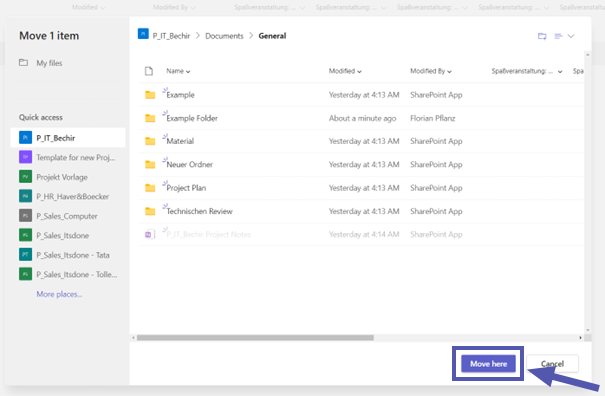Open the Project Plan folder name
This screenshot has width=605, height=396.
186,188
